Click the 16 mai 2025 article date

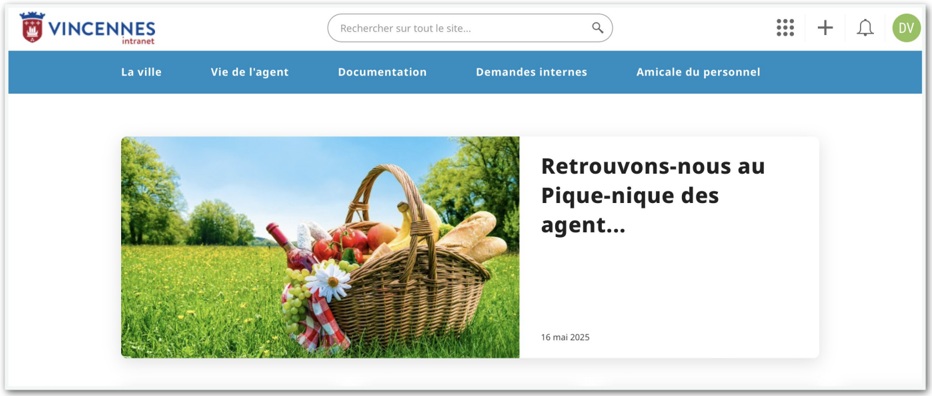point(565,337)
